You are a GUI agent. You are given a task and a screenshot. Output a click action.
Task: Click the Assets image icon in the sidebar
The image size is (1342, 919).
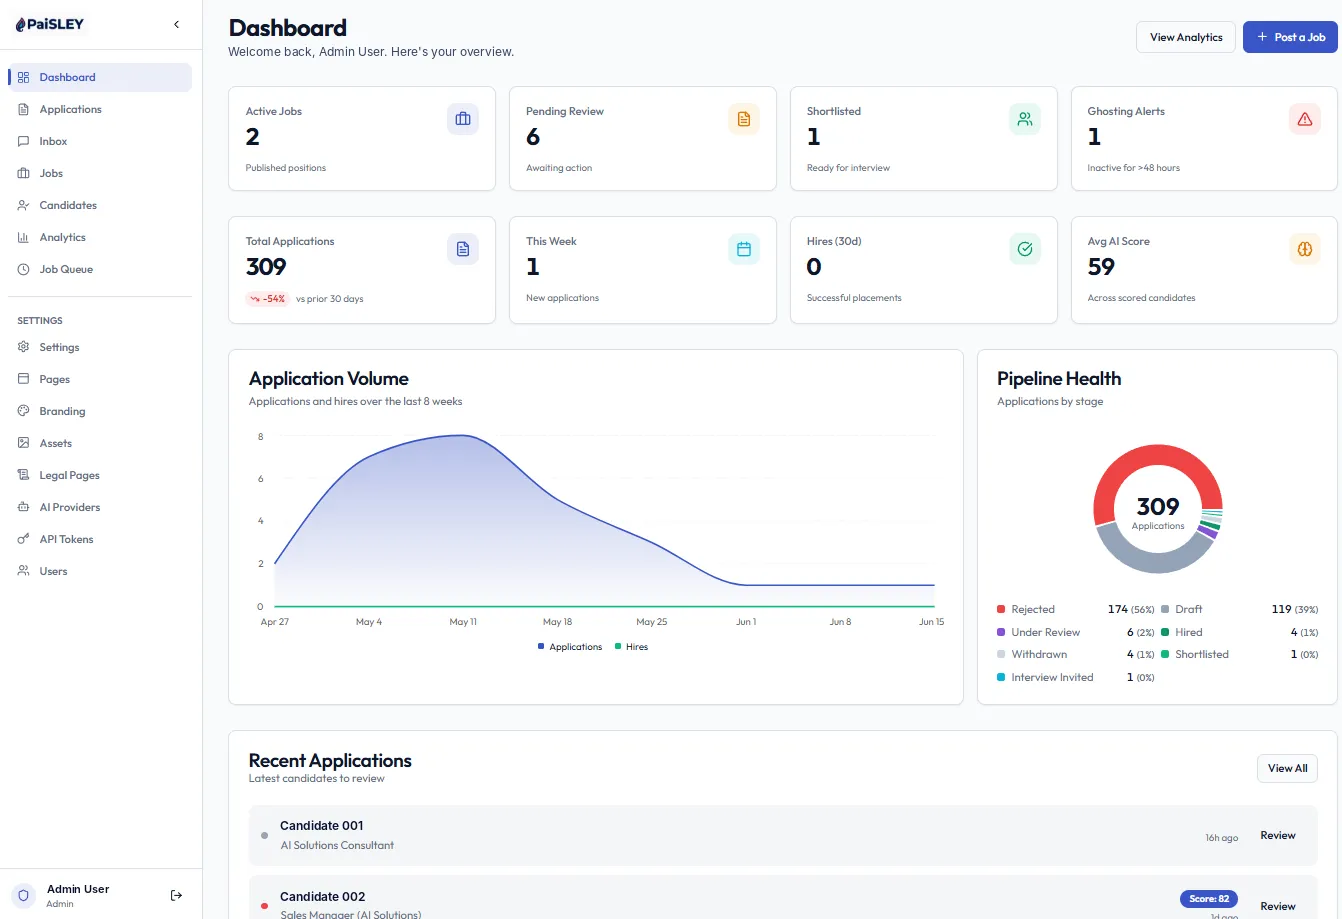(x=24, y=443)
